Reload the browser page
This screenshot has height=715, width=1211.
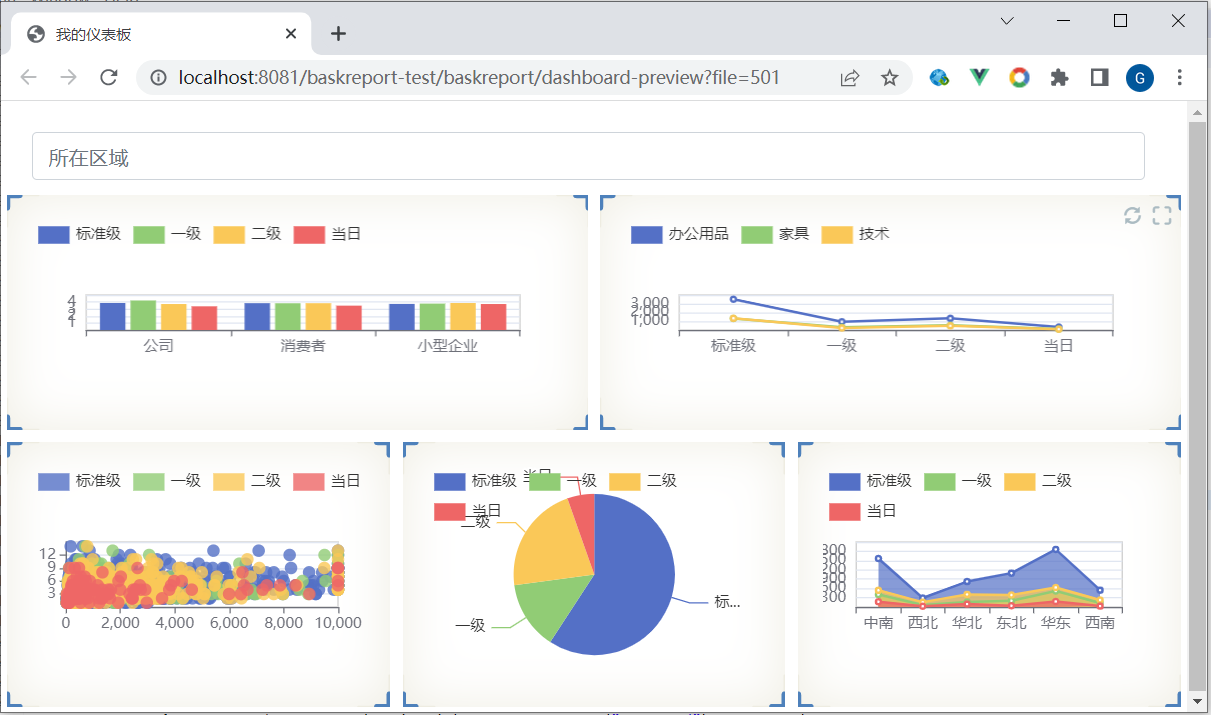tap(109, 78)
